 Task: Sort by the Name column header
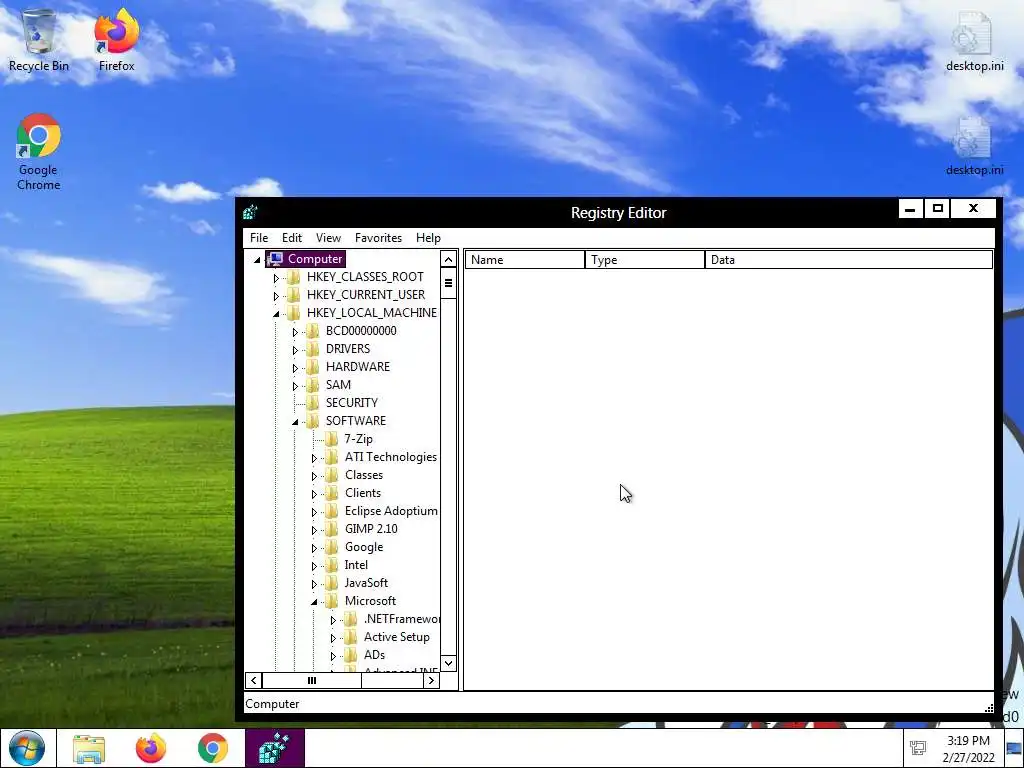(x=525, y=259)
